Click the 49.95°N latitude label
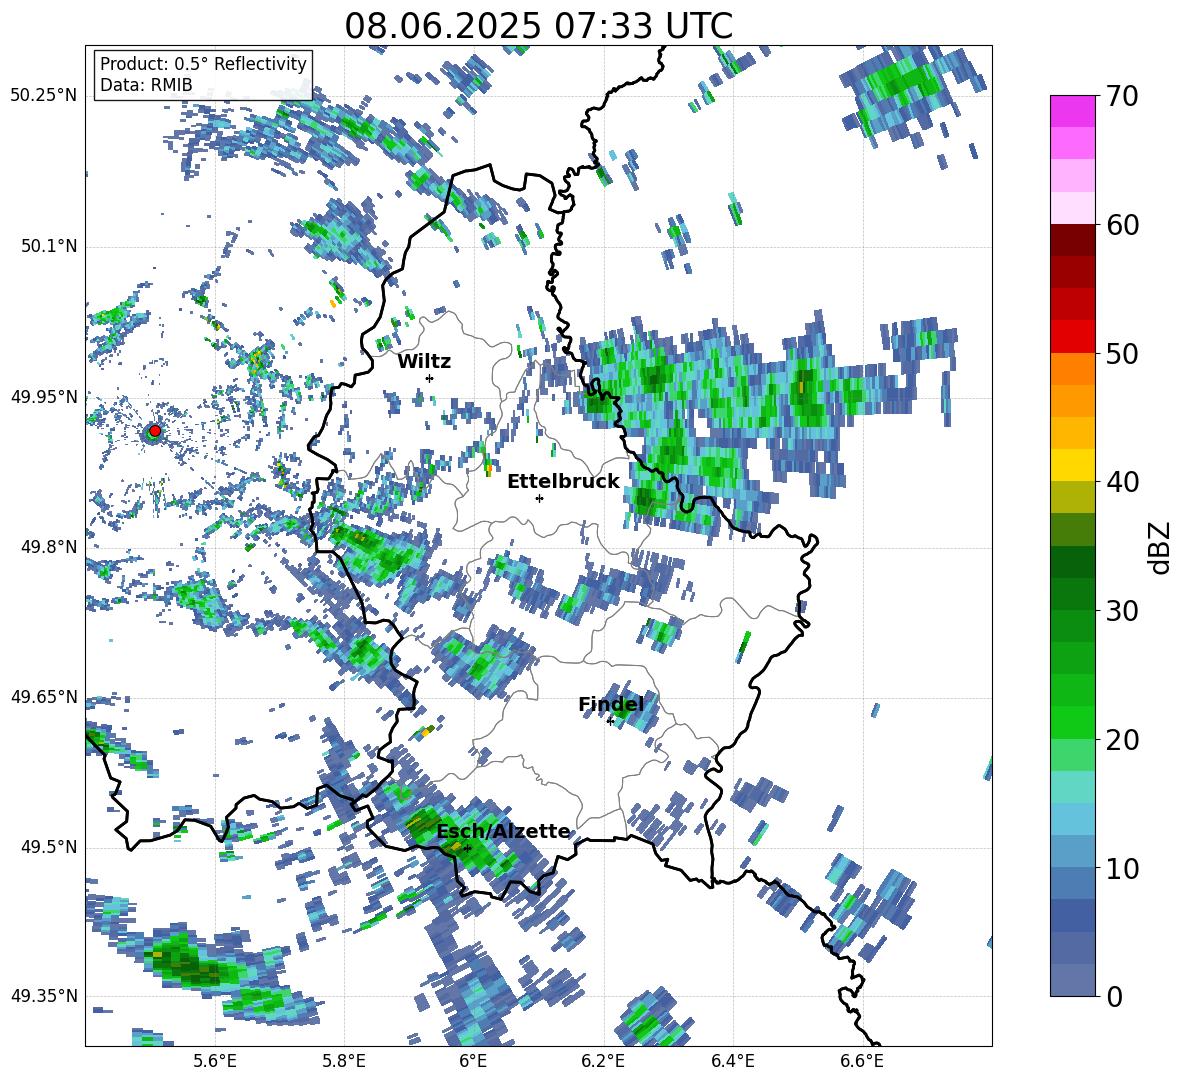Viewport: 1184px width, 1081px height. (44, 397)
